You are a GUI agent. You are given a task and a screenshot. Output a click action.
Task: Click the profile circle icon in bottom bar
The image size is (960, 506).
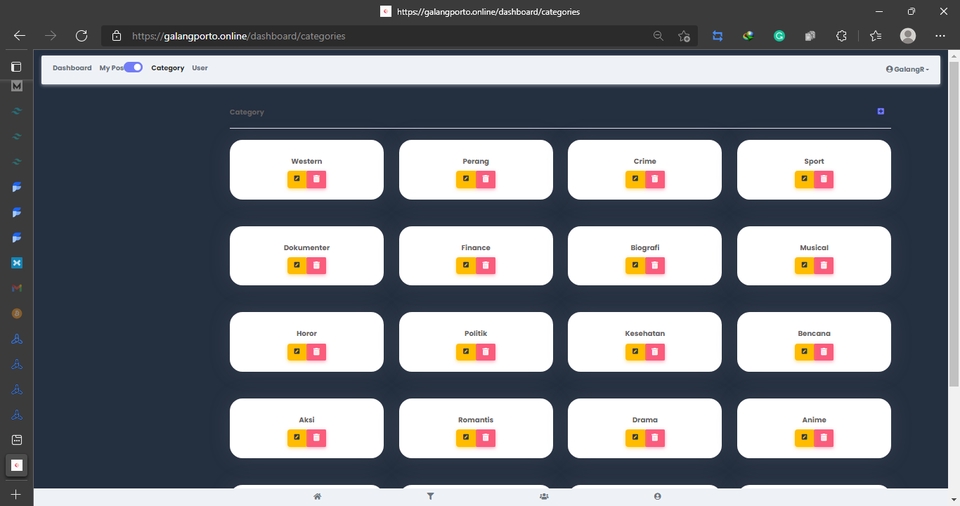coord(657,496)
